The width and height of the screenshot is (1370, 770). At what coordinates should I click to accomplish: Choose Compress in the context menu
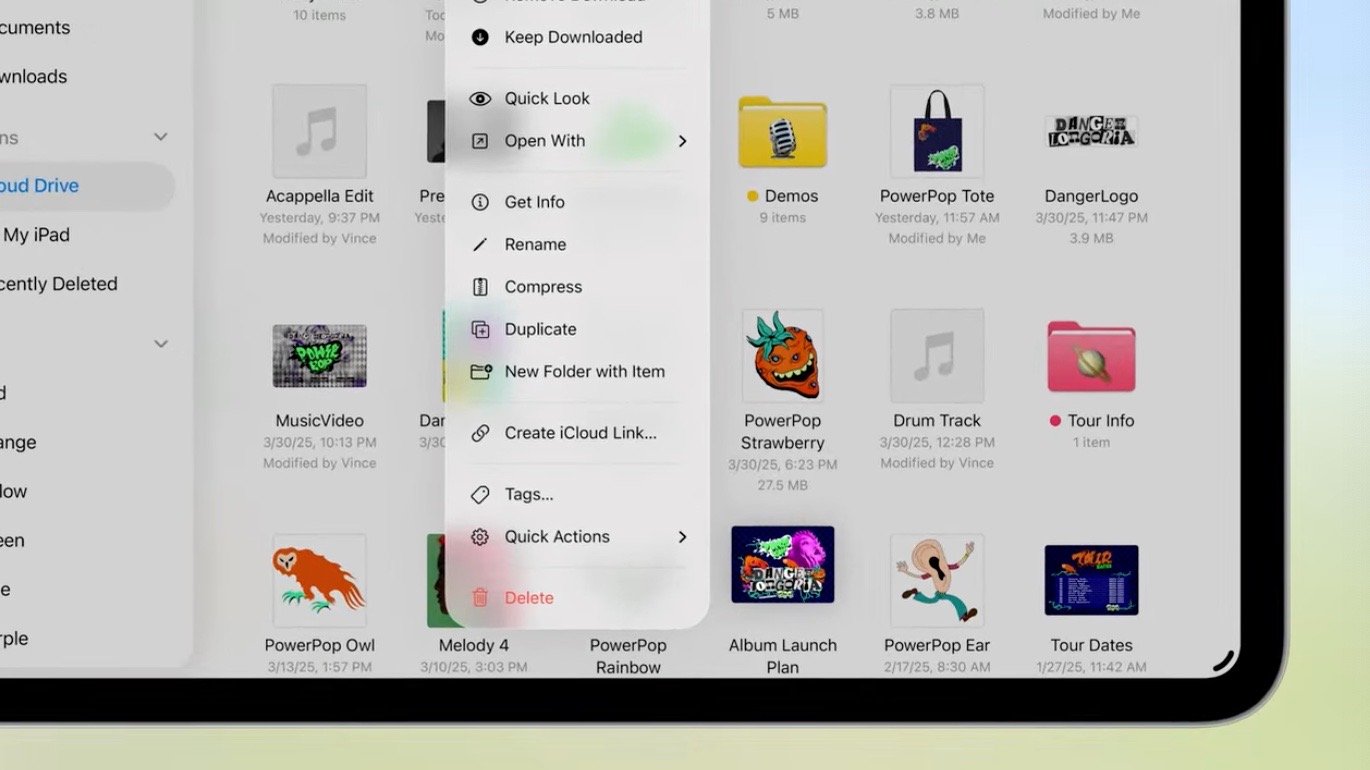click(x=578, y=287)
